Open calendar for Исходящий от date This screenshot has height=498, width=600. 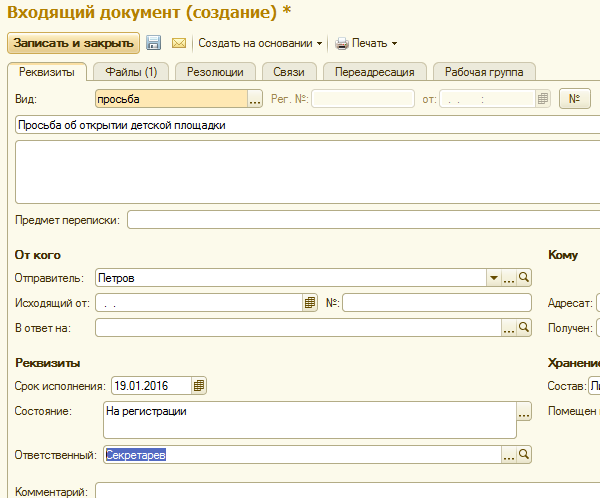pyautogui.click(x=310, y=303)
